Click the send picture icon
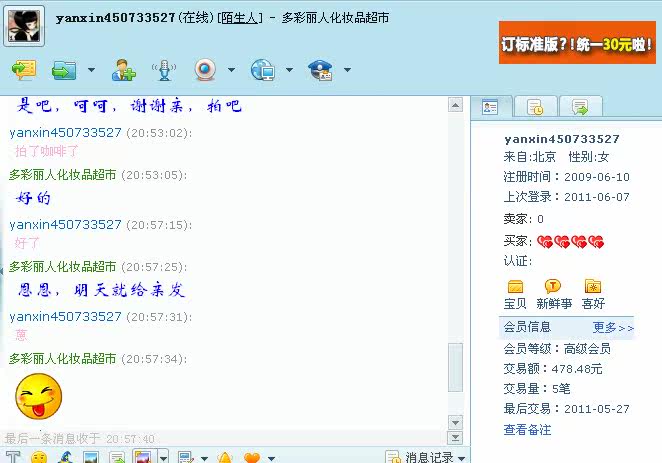 pos(91,457)
